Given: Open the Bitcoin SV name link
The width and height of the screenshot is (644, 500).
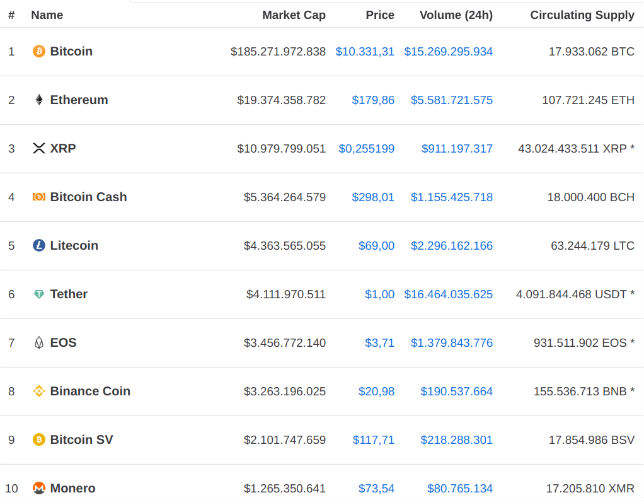Looking at the screenshot, I should pyautogui.click(x=81, y=440).
